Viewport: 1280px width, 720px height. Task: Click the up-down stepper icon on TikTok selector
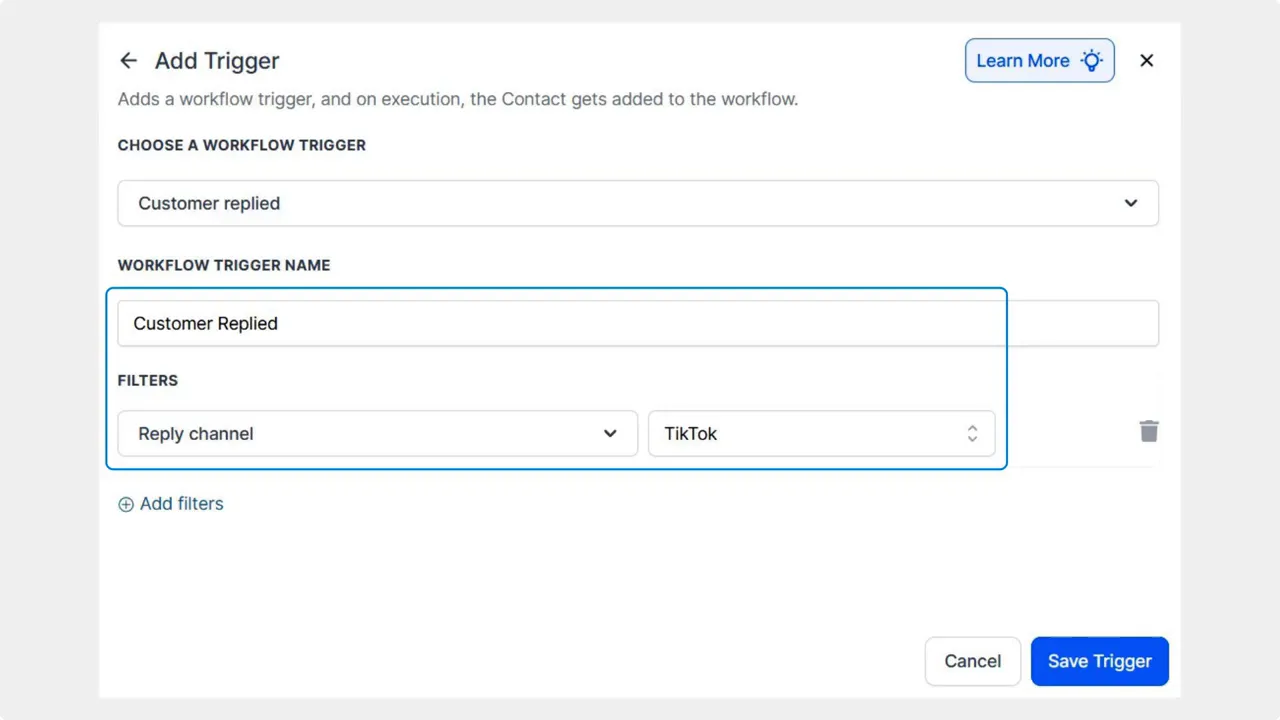point(972,433)
